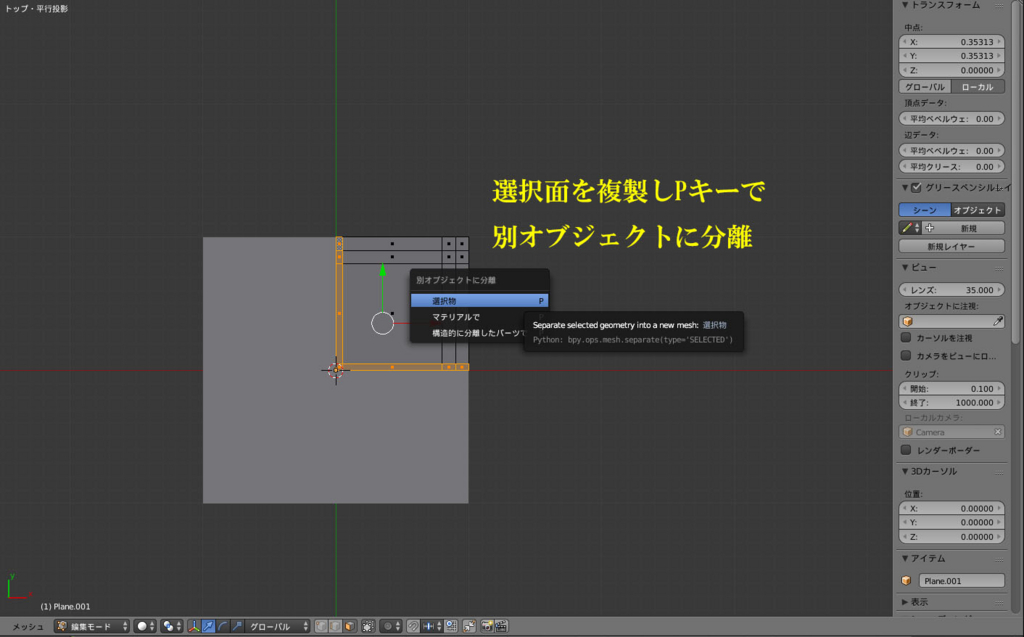Toggle limit selection to visible icon
The height and width of the screenshot is (637, 1024).
click(368, 626)
